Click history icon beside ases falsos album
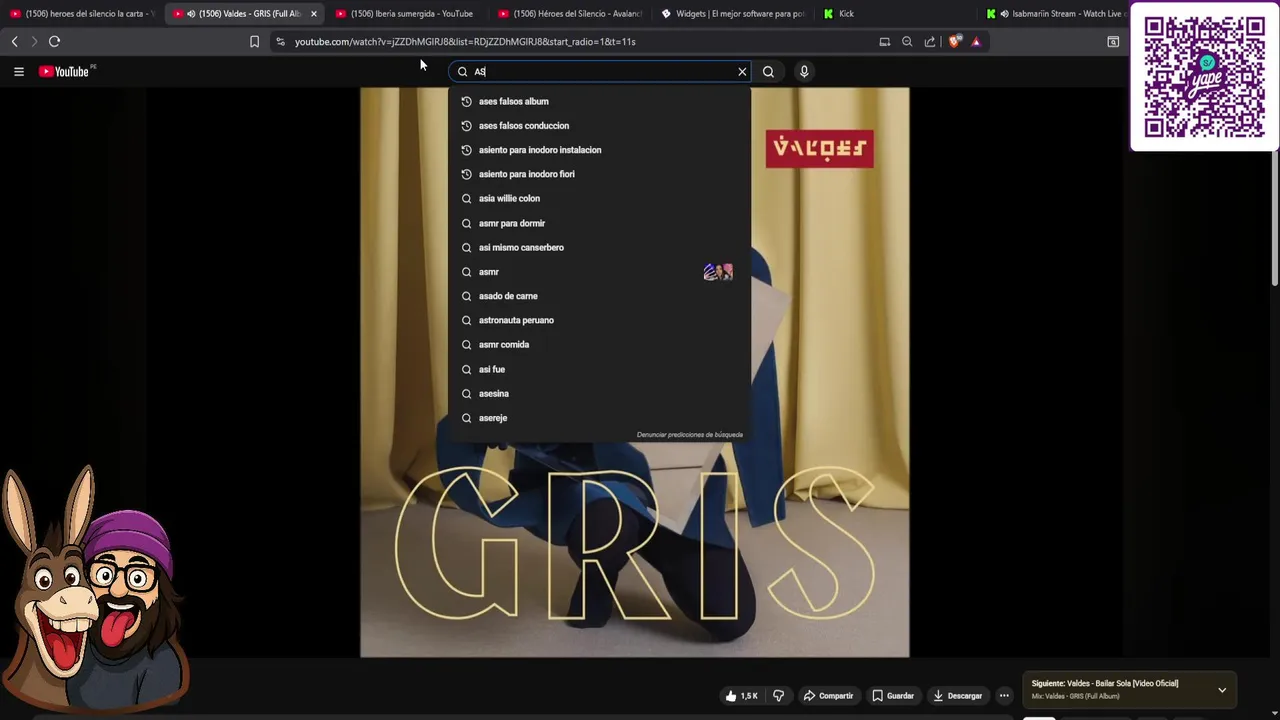Screen dimensions: 1280x720 click(466, 101)
